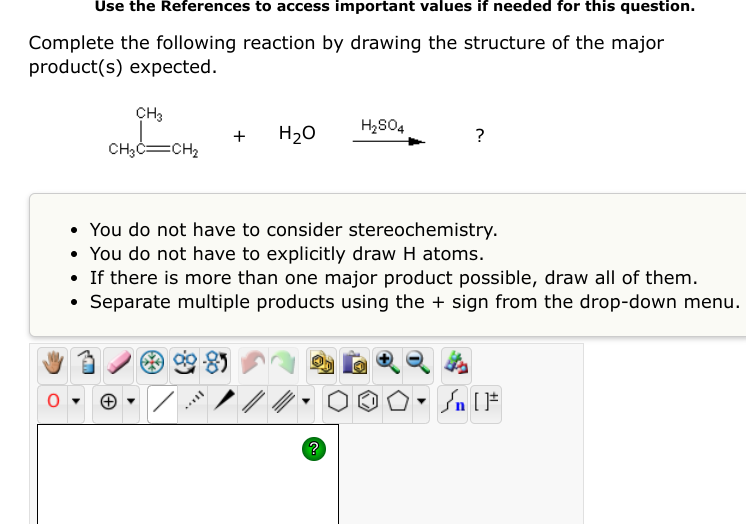The width and height of the screenshot is (746, 524).
Task: Choose the single bond tool
Action: click(163, 402)
